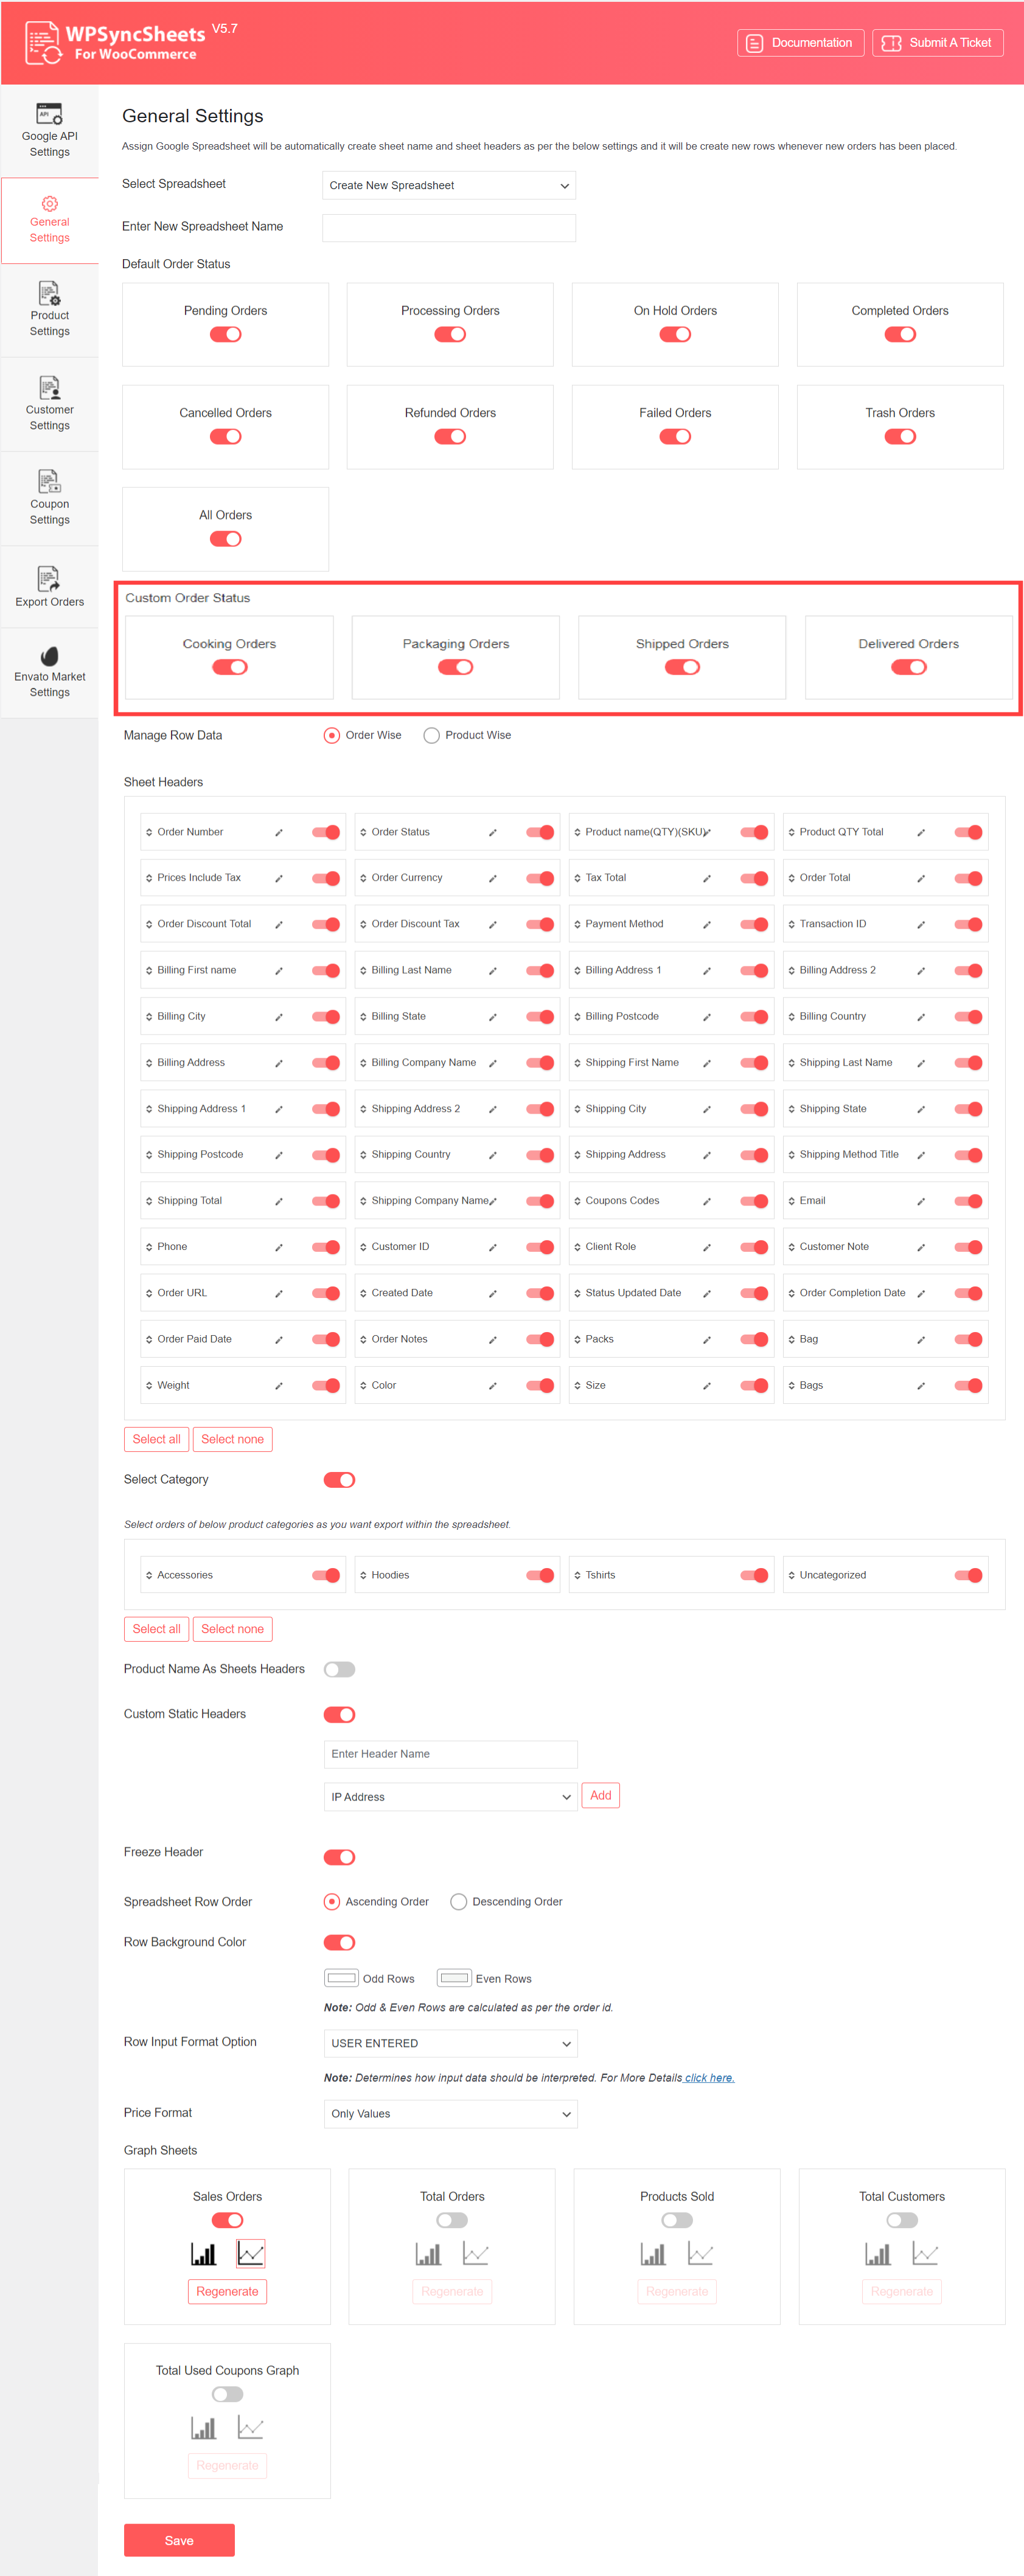Click the Enter Header Name field
This screenshot has height=2576, width=1024.
(451, 1754)
